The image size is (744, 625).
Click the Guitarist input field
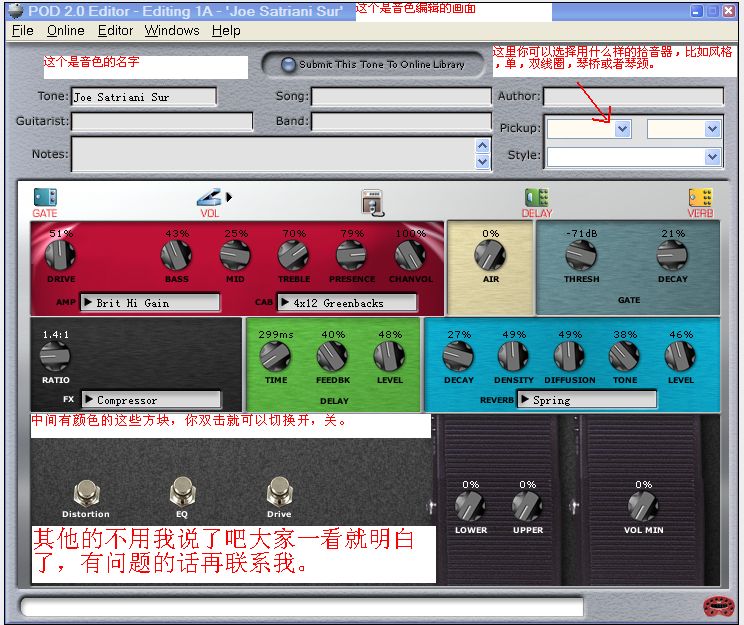pyautogui.click(x=162, y=121)
